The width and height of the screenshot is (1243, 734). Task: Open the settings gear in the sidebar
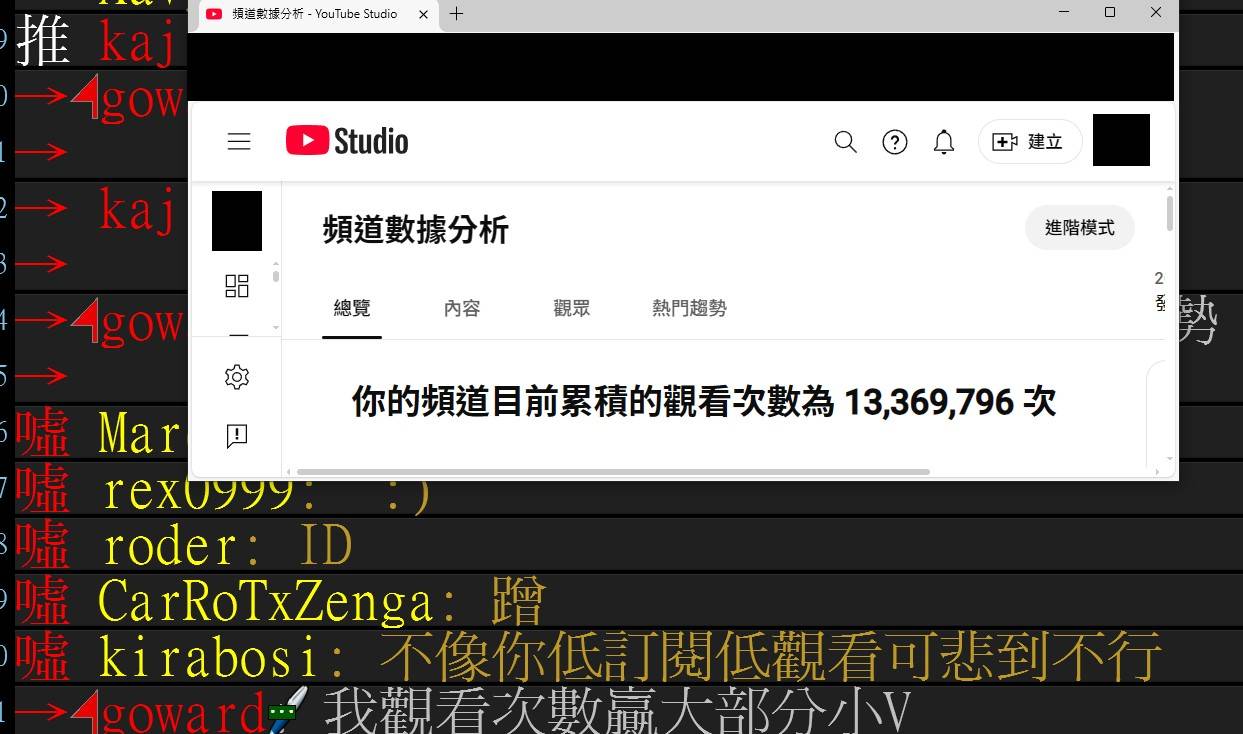(237, 377)
